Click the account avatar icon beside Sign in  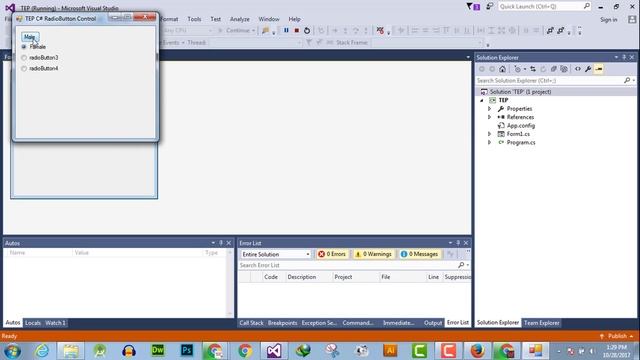point(632,19)
